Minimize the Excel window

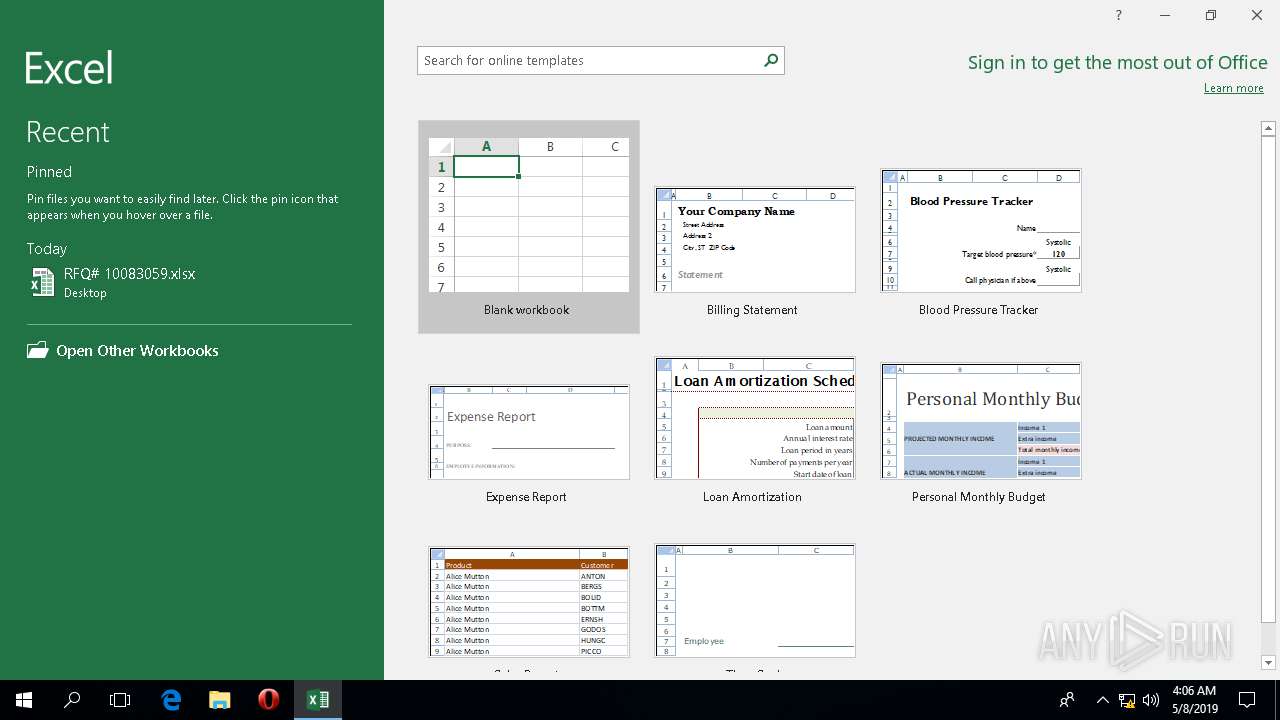coord(1165,15)
